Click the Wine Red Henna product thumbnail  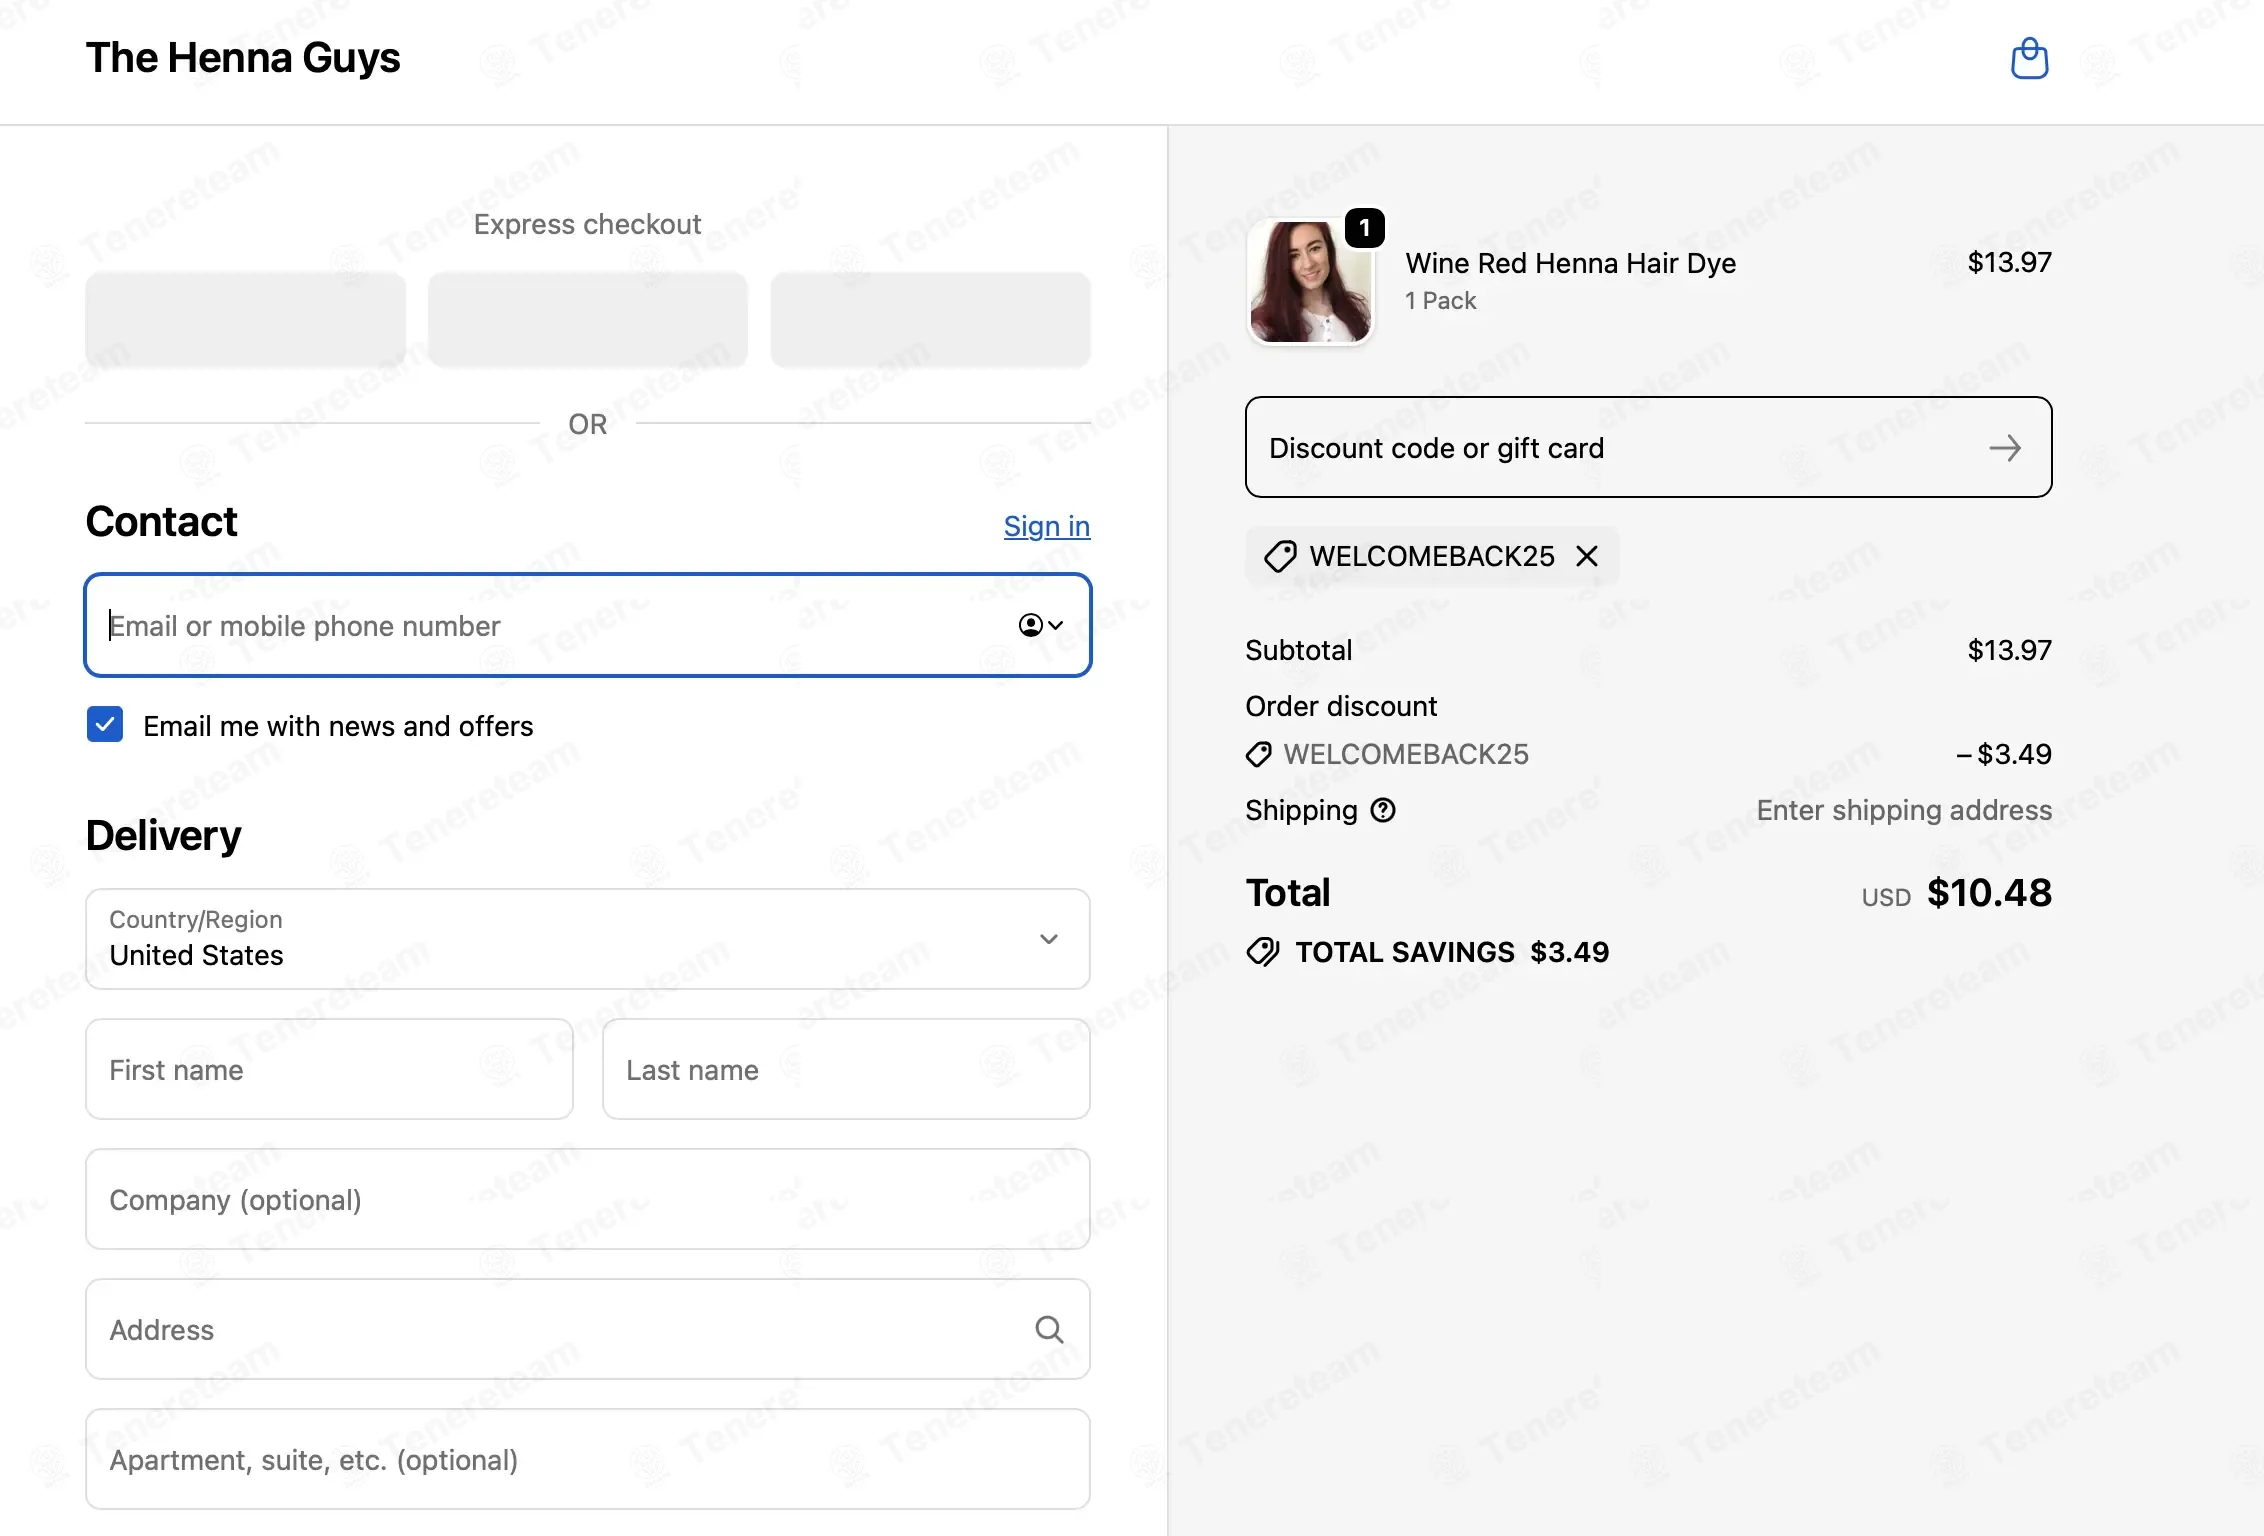click(1310, 282)
